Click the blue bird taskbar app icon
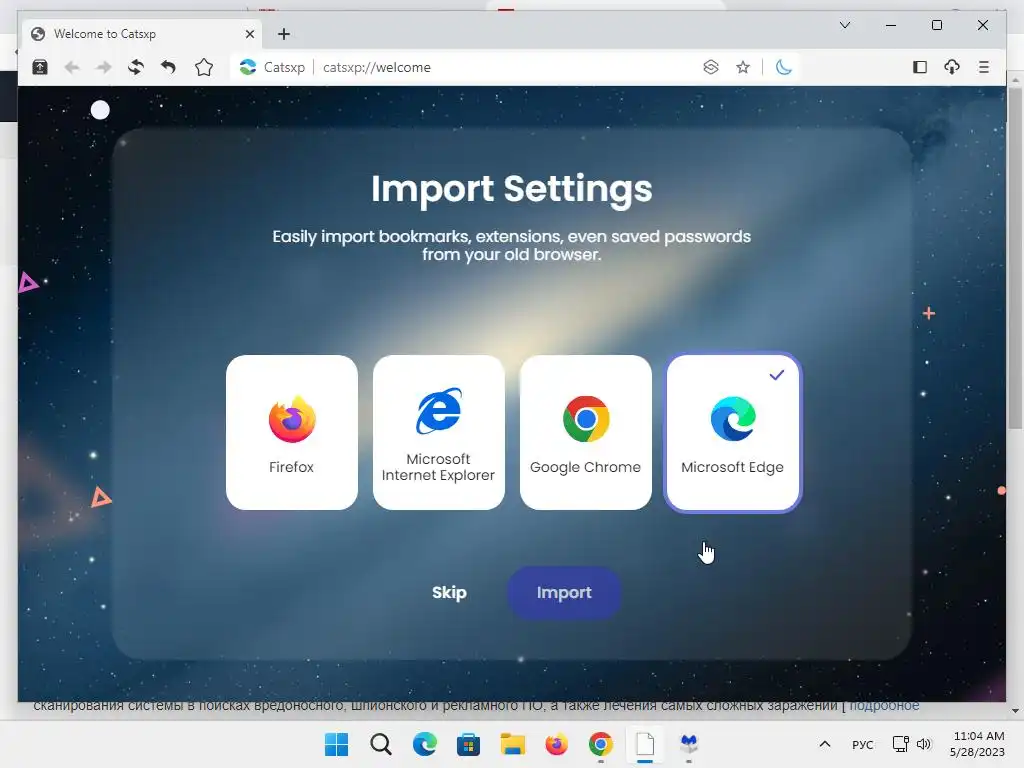 pos(689,744)
